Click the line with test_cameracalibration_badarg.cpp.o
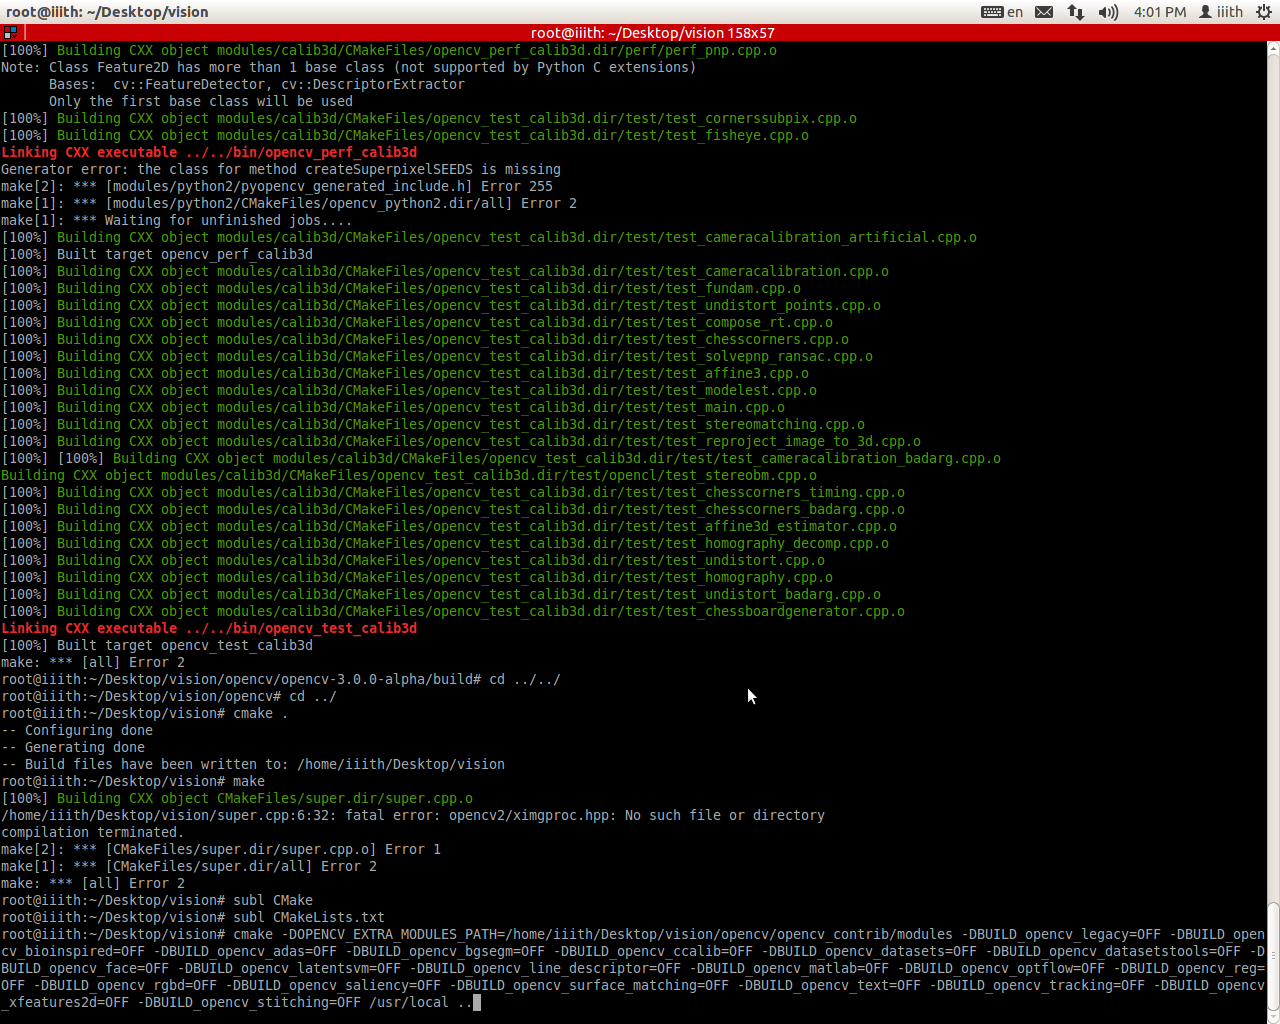 501,458
